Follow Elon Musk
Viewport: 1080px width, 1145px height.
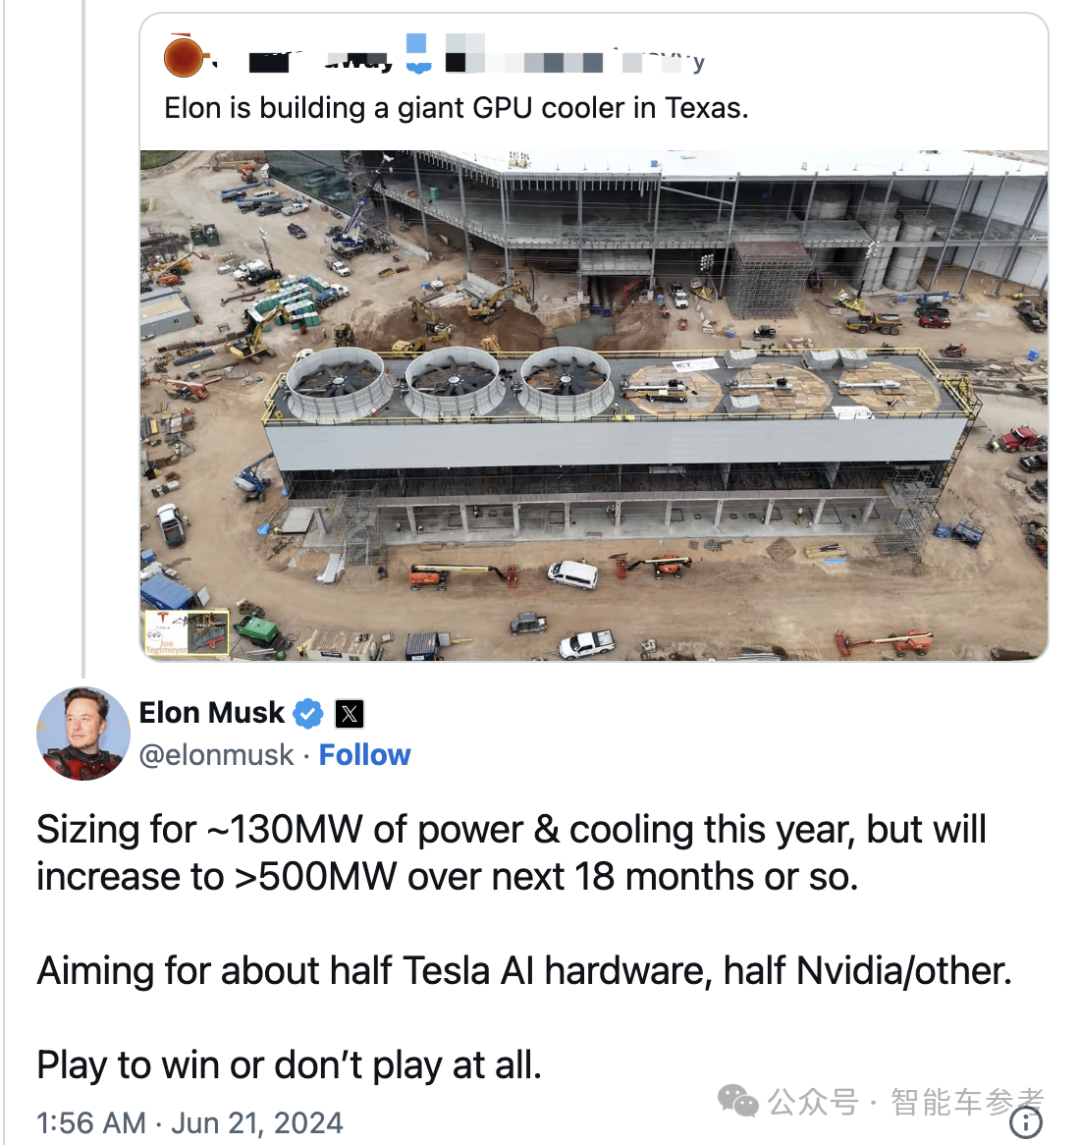[x=365, y=755]
